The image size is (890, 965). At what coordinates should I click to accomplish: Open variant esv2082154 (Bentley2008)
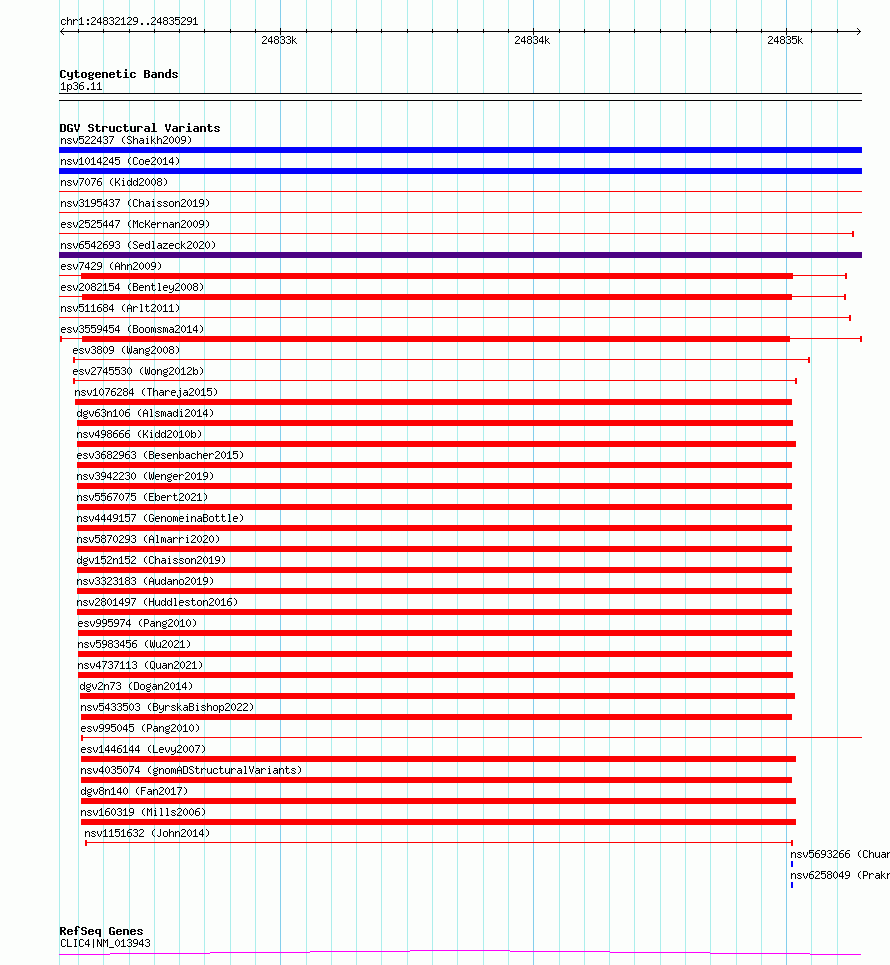pyautogui.click(x=132, y=287)
